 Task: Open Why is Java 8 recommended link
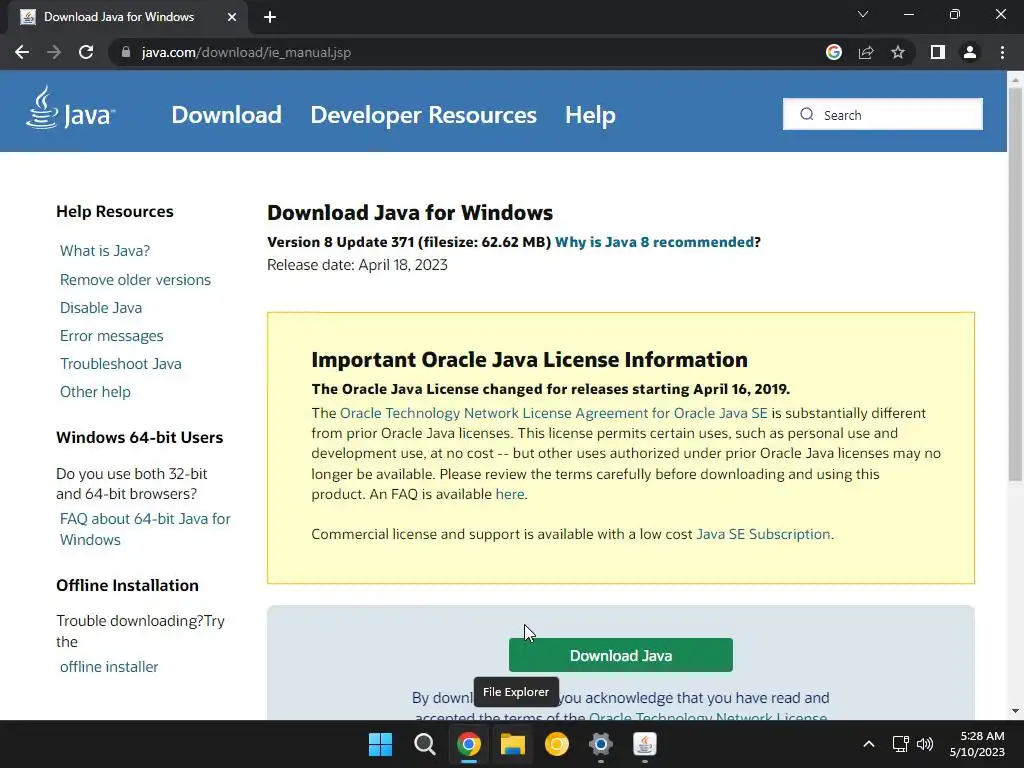(x=654, y=242)
